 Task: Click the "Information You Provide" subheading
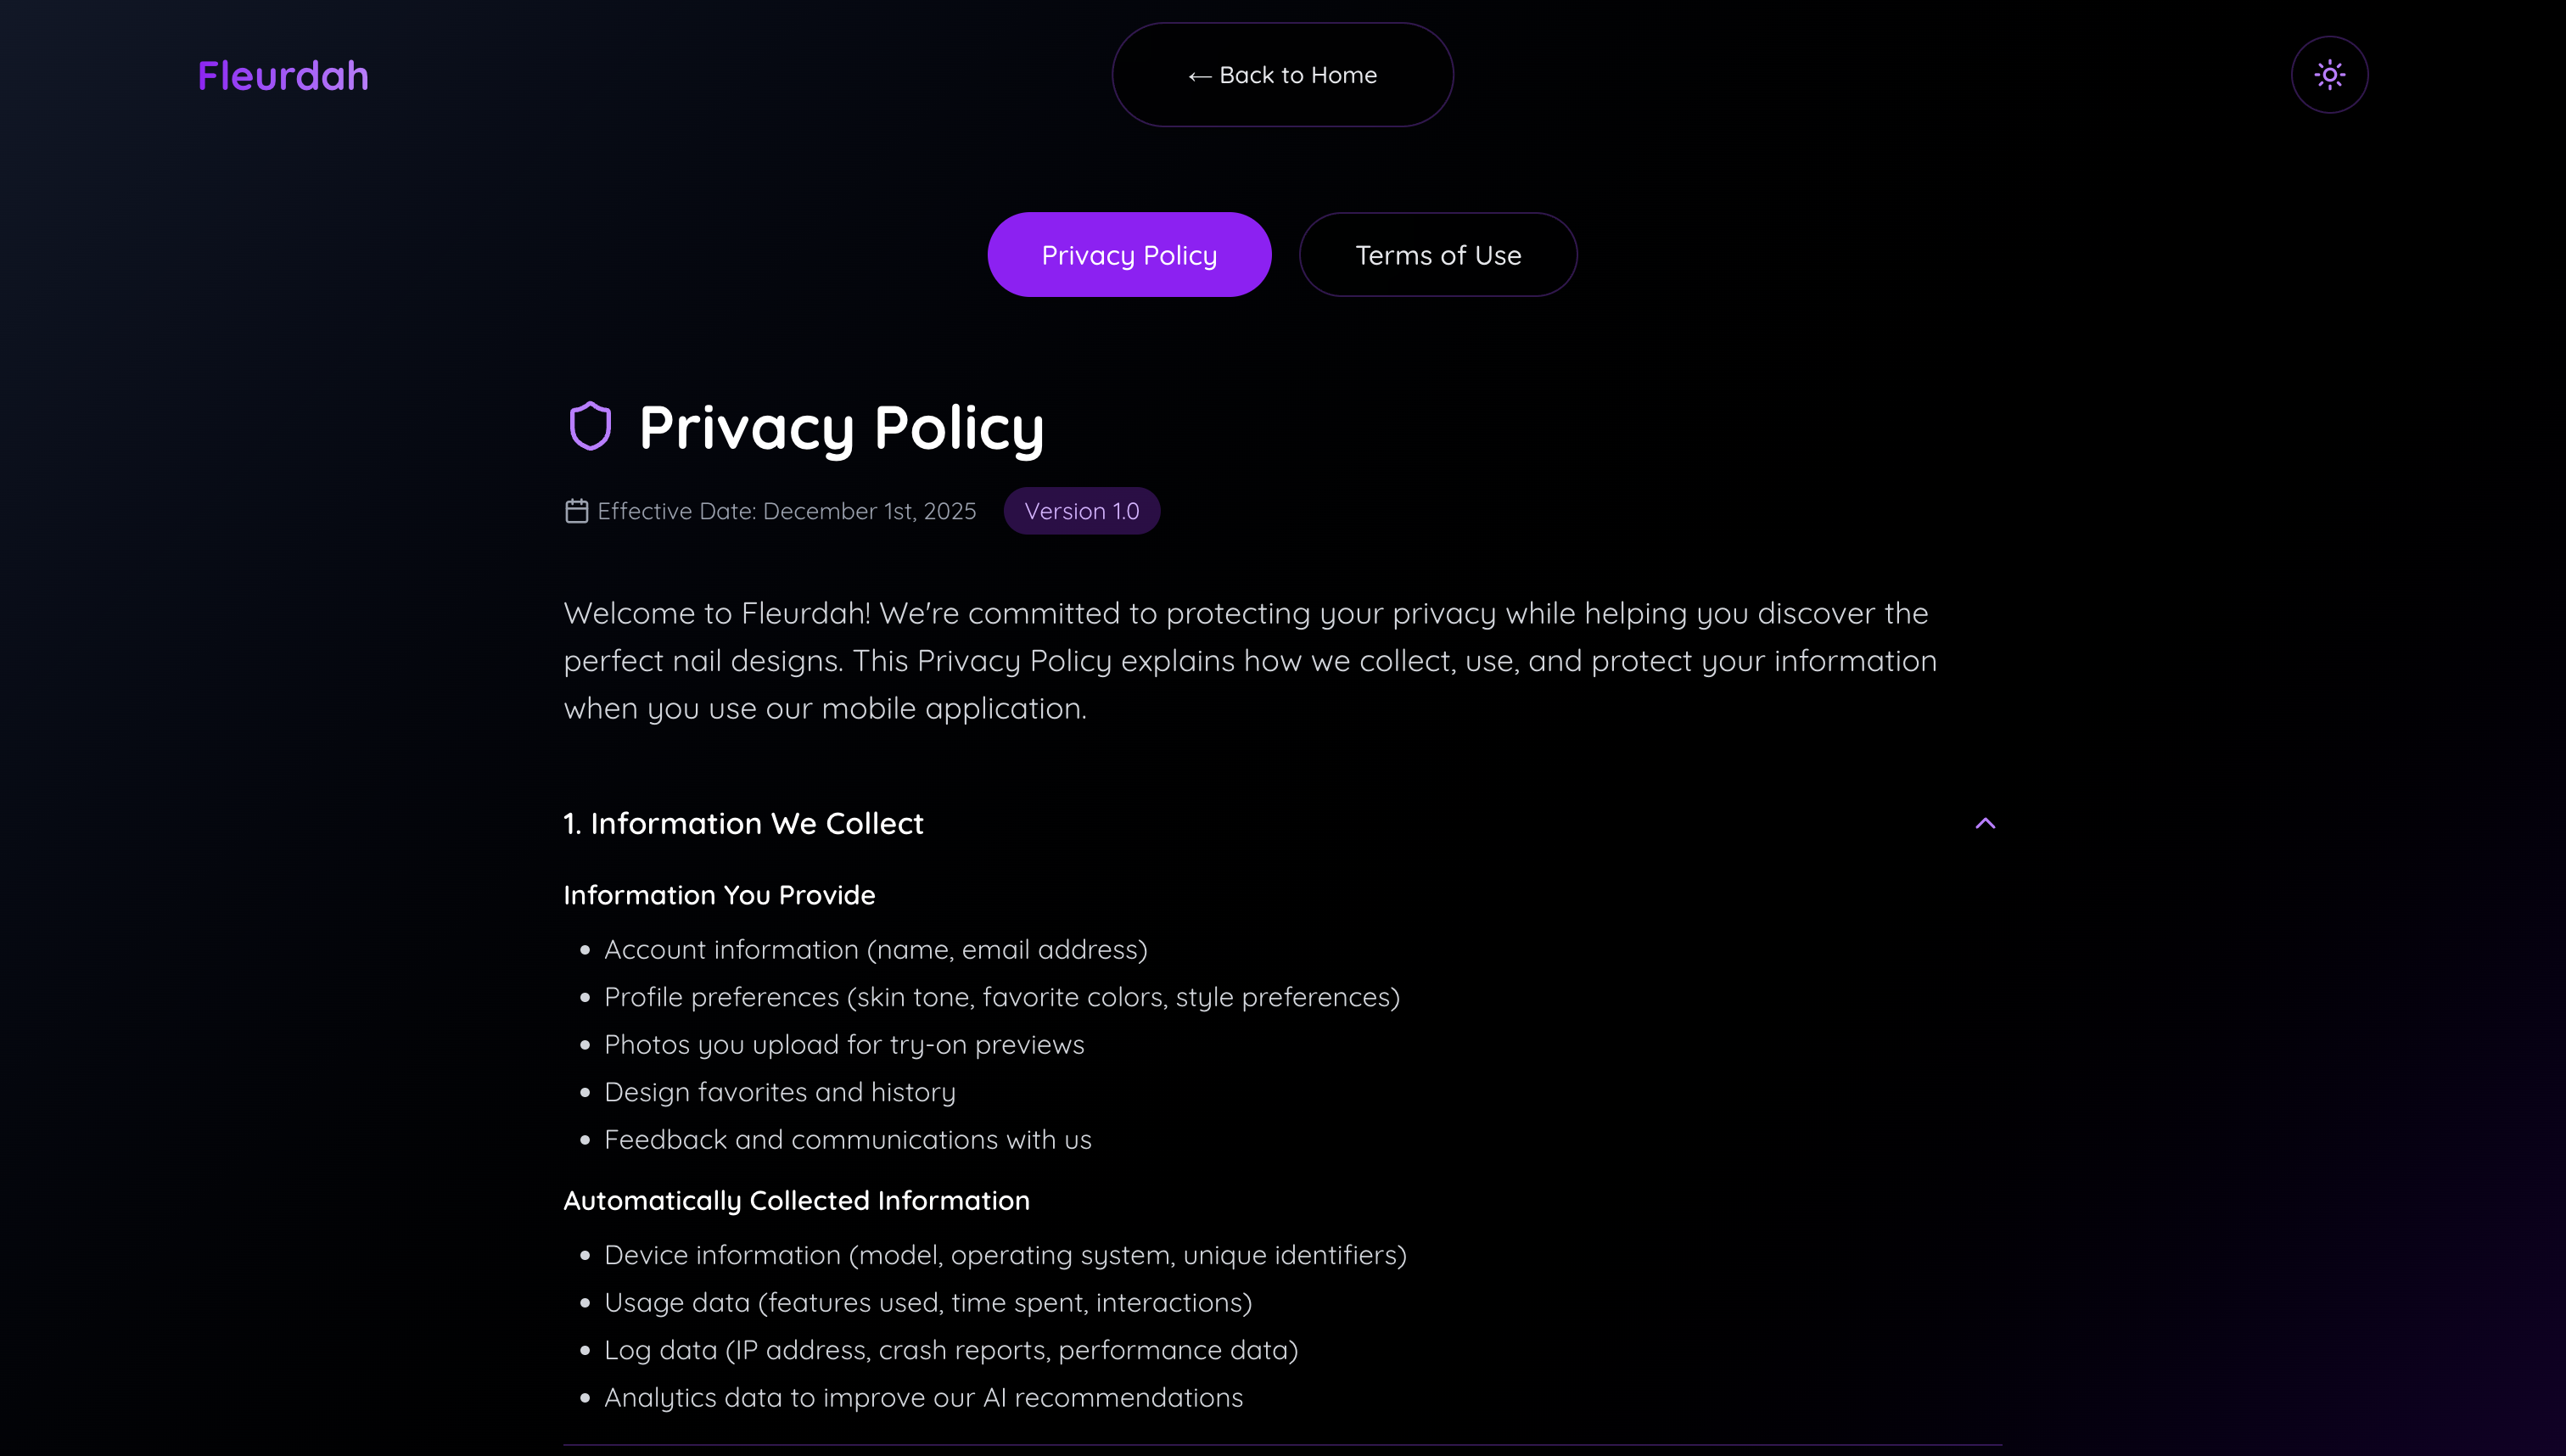(719, 895)
